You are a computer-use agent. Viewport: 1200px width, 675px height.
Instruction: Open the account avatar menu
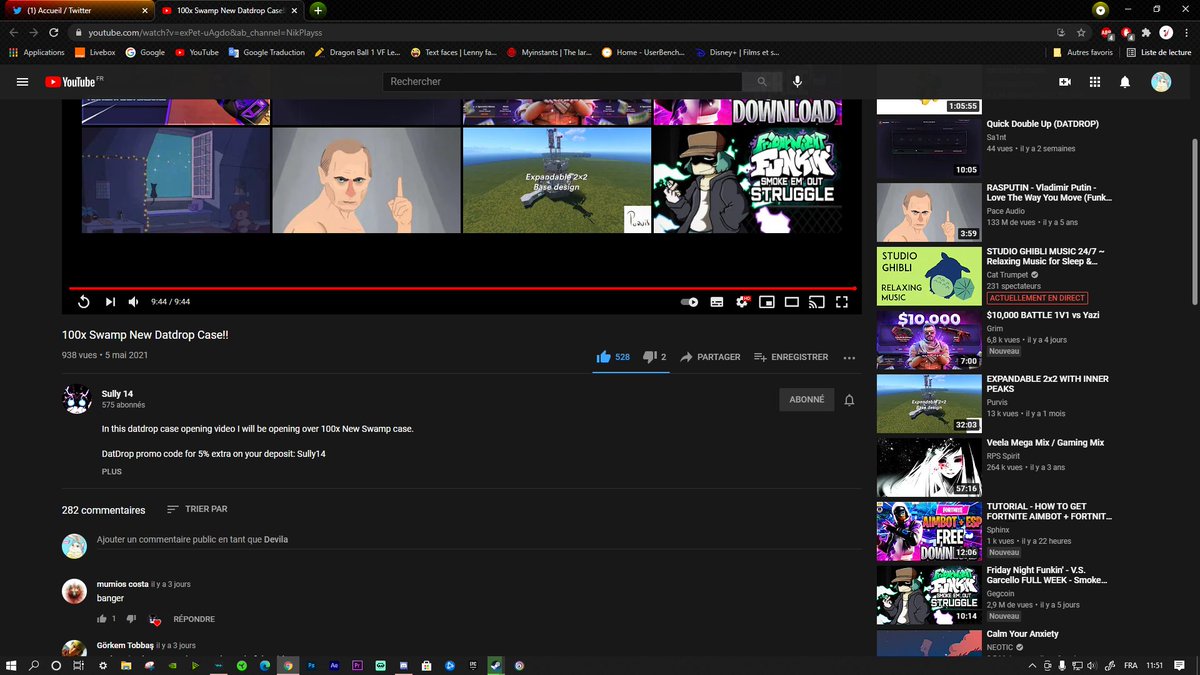pyautogui.click(x=1161, y=82)
